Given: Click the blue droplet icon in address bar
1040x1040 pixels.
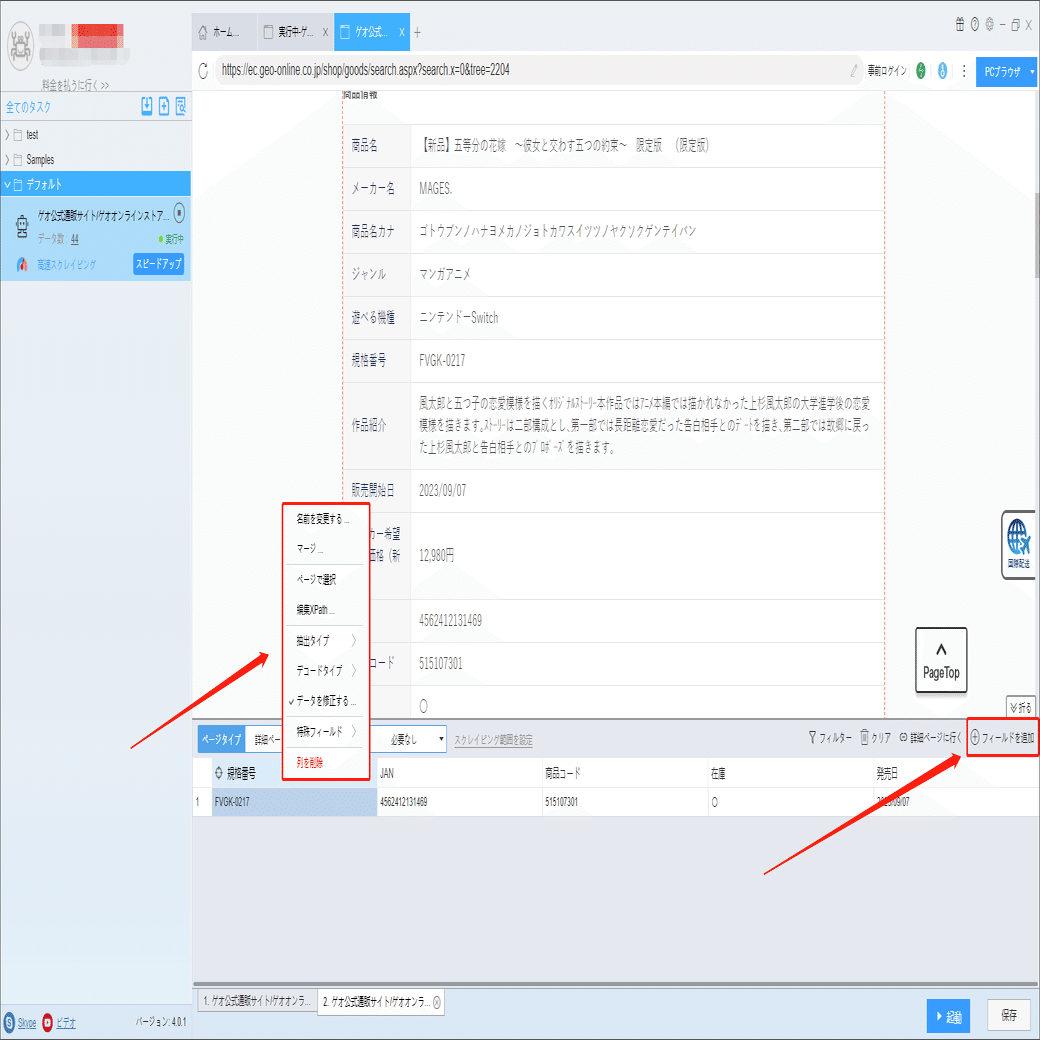Looking at the screenshot, I should pyautogui.click(x=942, y=70).
